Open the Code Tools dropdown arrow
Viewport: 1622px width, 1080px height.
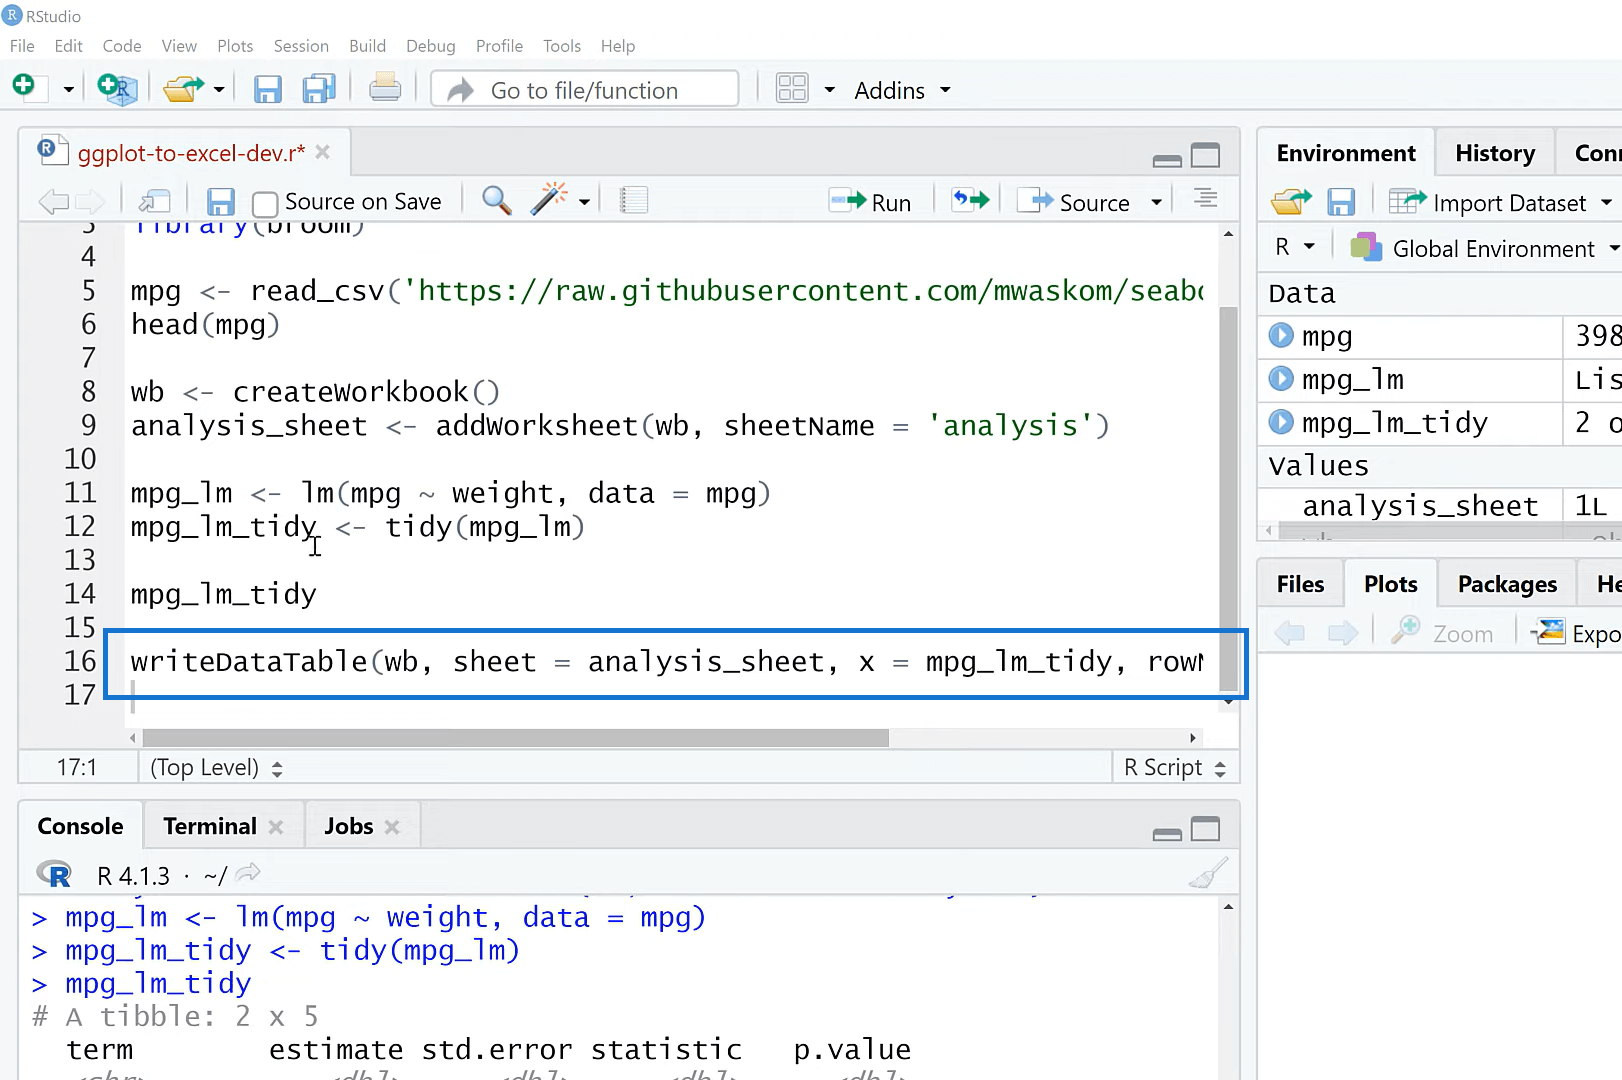click(x=585, y=202)
